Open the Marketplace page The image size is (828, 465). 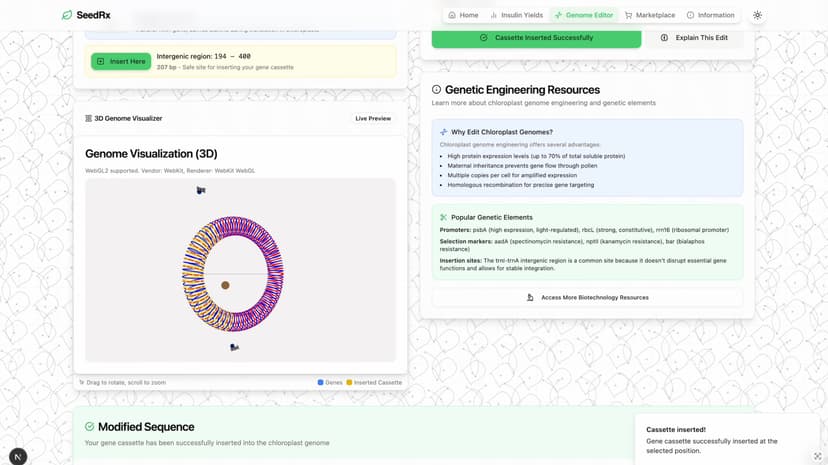[x=650, y=15]
